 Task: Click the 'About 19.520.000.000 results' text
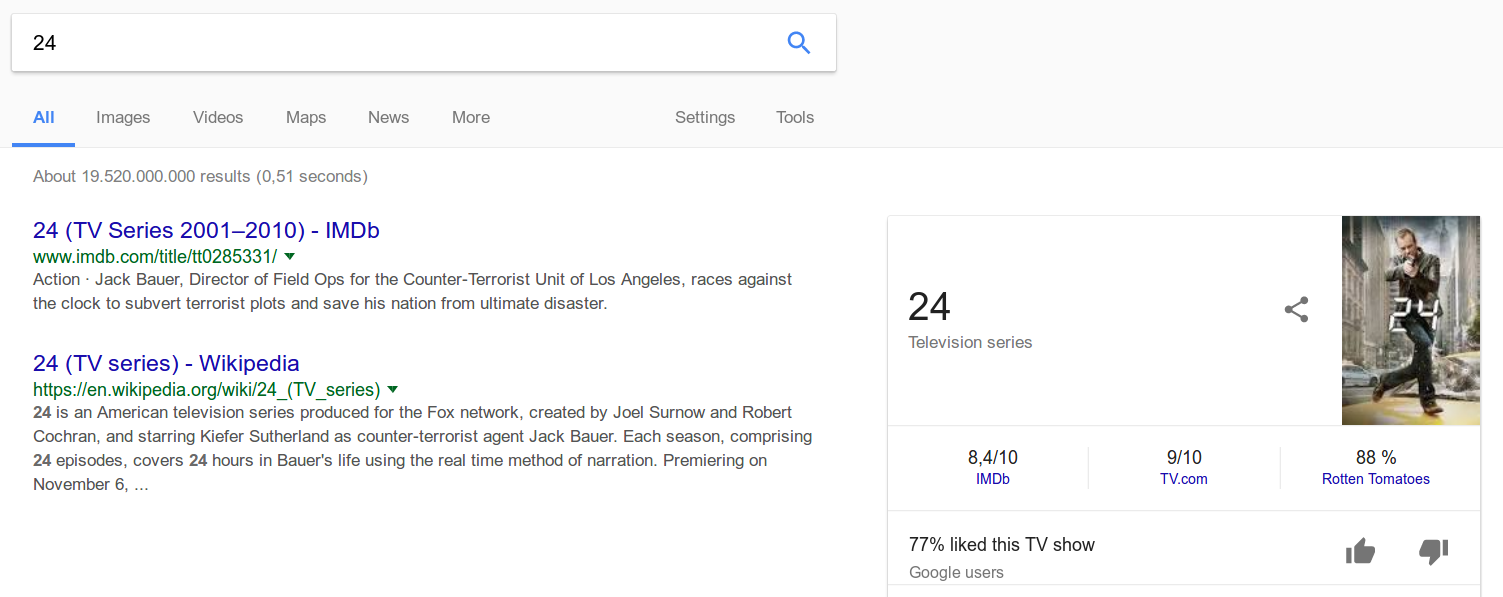pos(200,176)
